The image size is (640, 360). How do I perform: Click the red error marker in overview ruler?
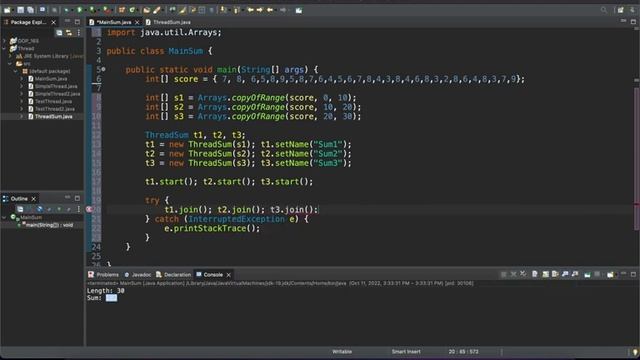pyautogui.click(x=636, y=204)
